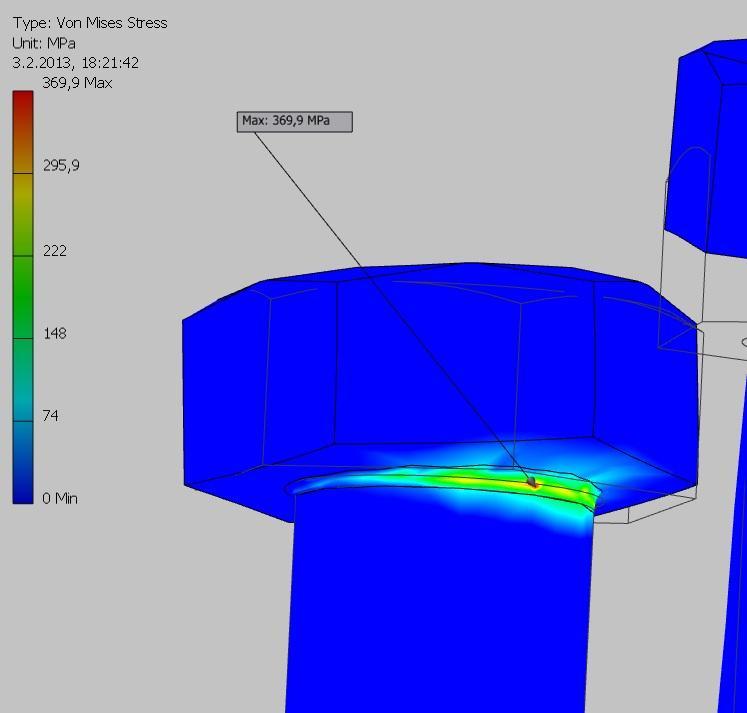The image size is (747, 713).
Task: Click the '369,9 Max' legend value
Action: (x=77, y=83)
